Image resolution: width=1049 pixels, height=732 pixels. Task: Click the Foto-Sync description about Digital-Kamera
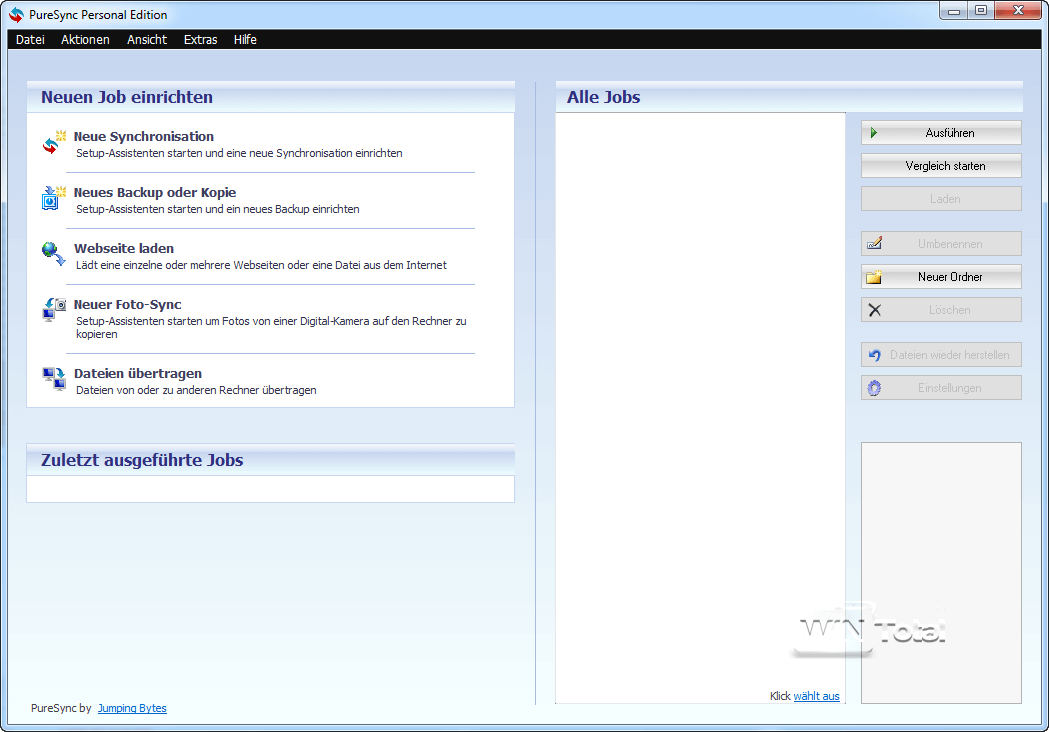pos(271,327)
